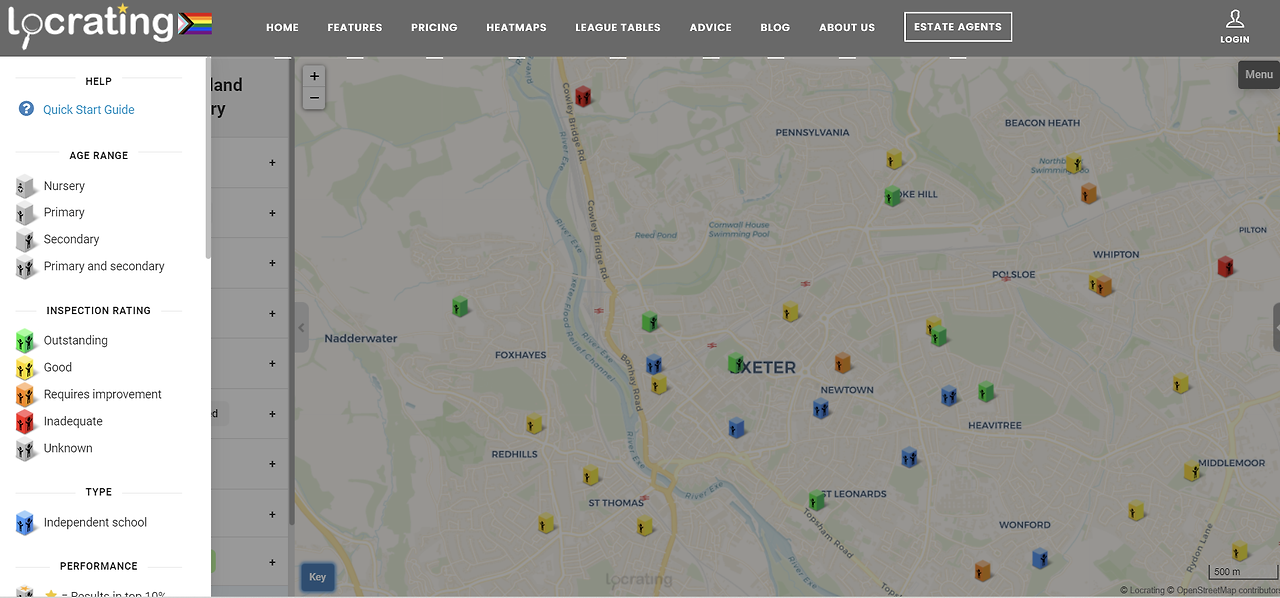Select the Nursery age range icon
Screen dimensions: 1280x598
26,186
